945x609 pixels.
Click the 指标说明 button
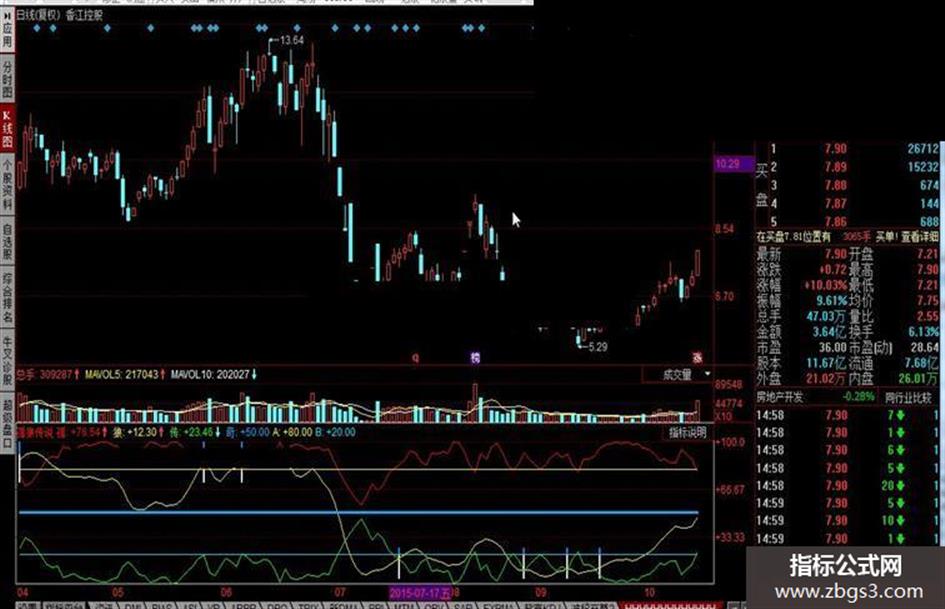pos(687,432)
